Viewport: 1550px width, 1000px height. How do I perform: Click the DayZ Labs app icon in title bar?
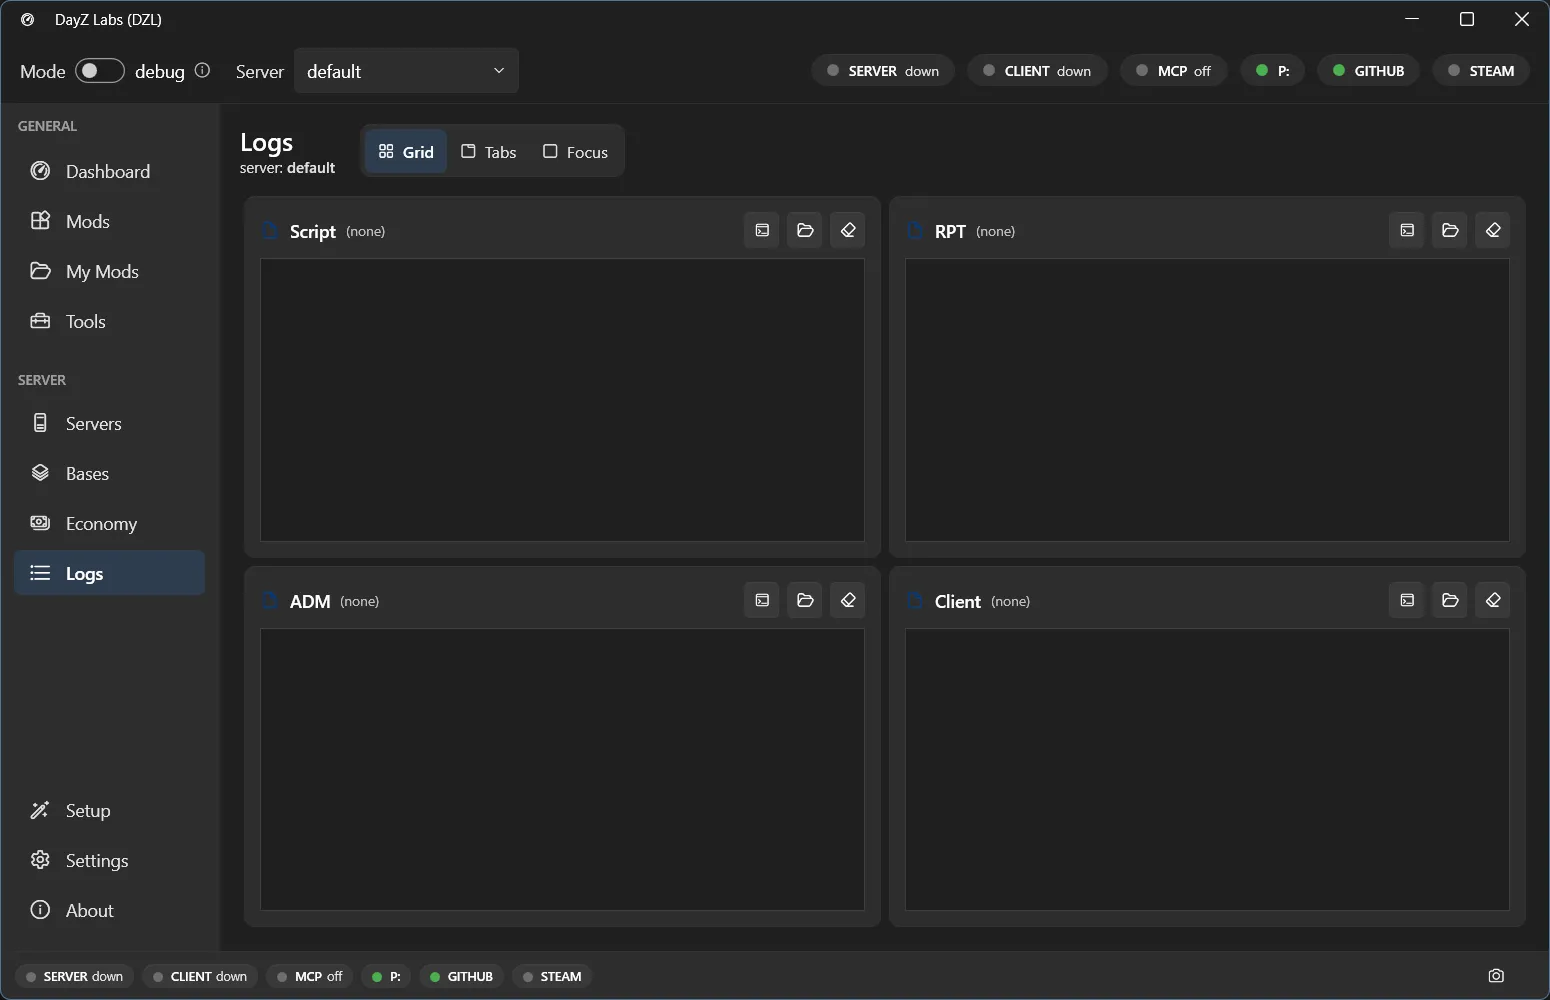28,19
